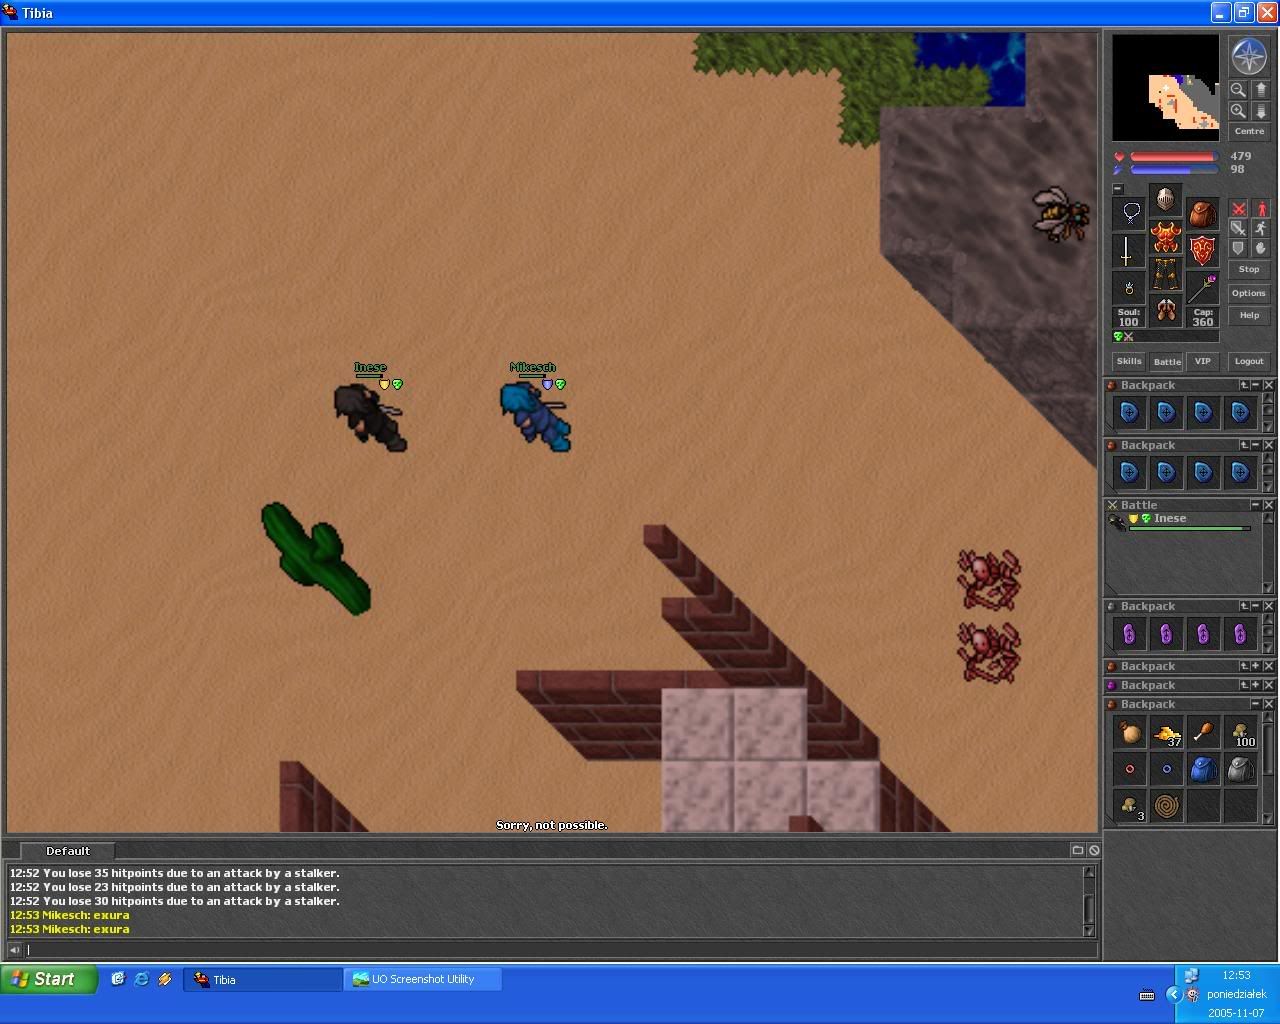Select chase opponent mode (running figure)
This screenshot has width=1280, height=1024.
[x=1261, y=229]
